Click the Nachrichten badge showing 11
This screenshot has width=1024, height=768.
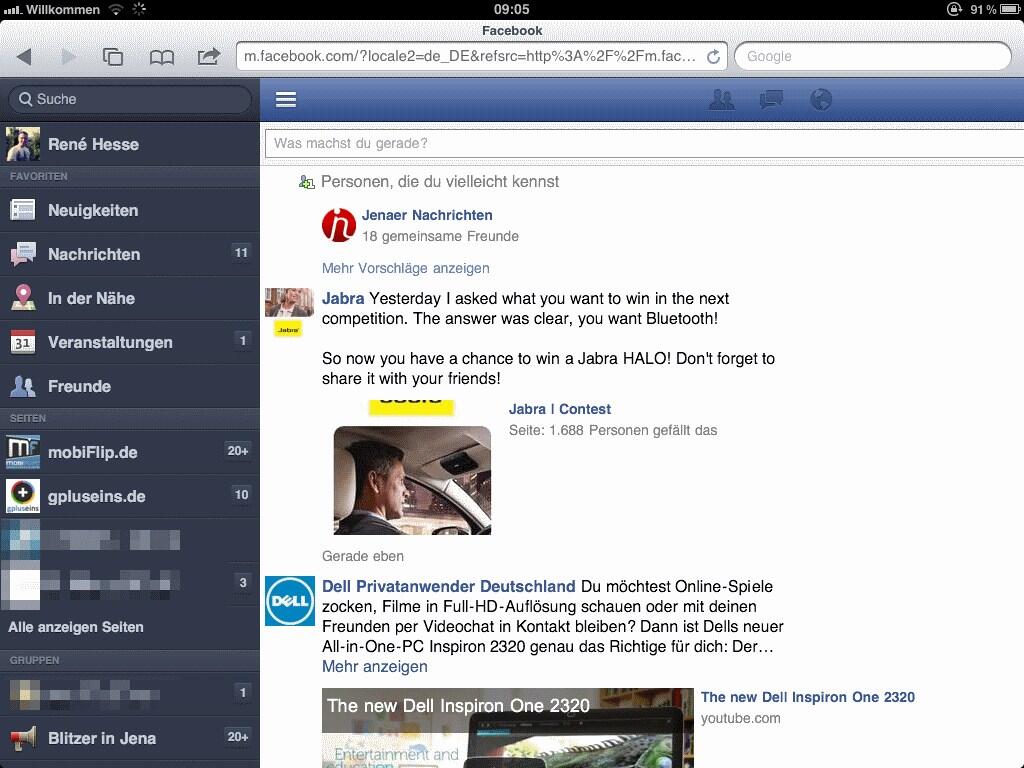click(241, 253)
